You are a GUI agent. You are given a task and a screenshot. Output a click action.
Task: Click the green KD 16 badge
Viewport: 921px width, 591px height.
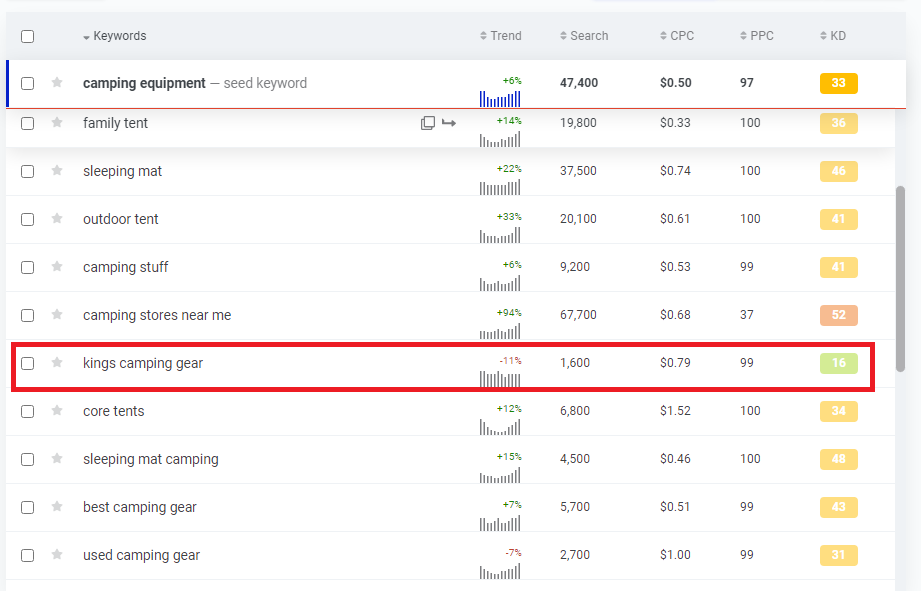(839, 363)
